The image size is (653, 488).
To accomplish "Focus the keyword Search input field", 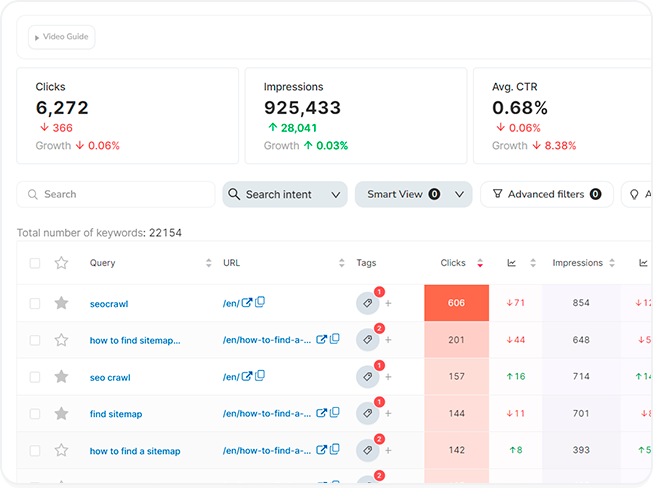I will point(118,194).
